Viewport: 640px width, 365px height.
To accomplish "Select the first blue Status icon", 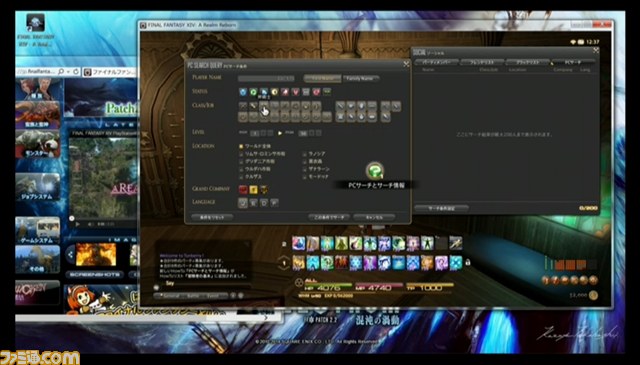I will [243, 92].
